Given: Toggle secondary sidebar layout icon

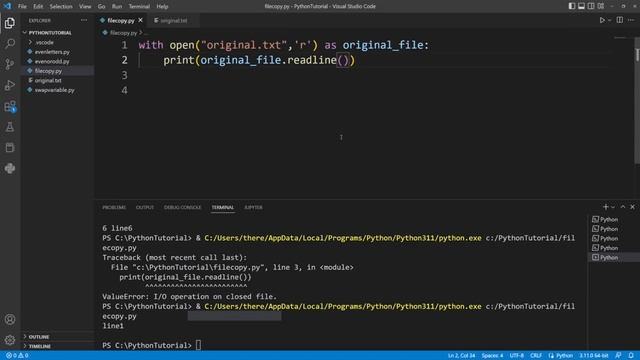Looking at the screenshot, I should click(x=591, y=6).
